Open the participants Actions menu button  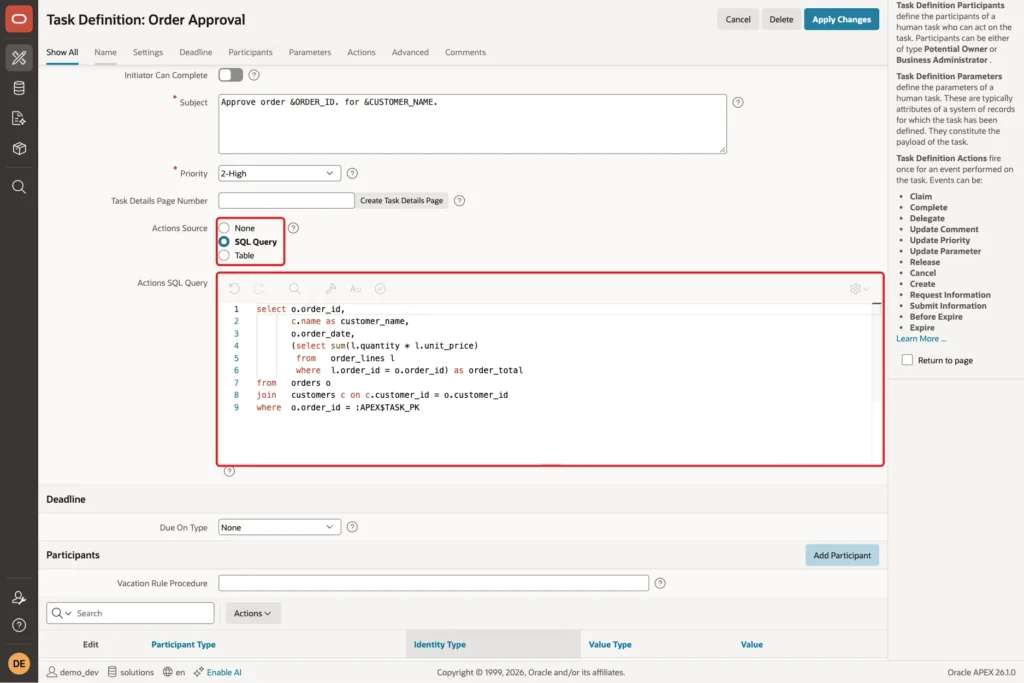(253, 613)
